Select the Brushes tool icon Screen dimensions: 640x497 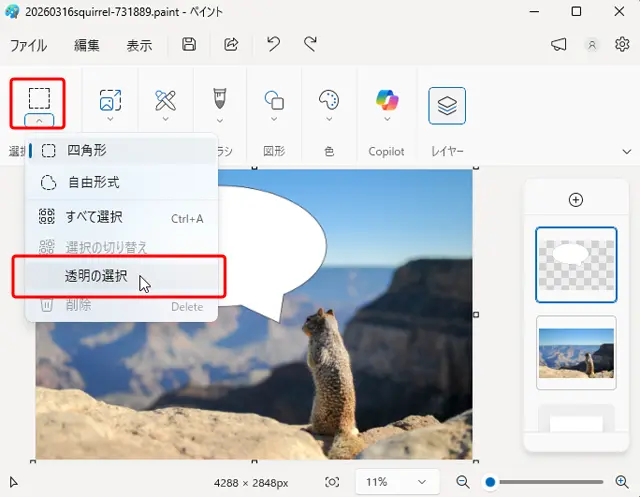tap(219, 99)
